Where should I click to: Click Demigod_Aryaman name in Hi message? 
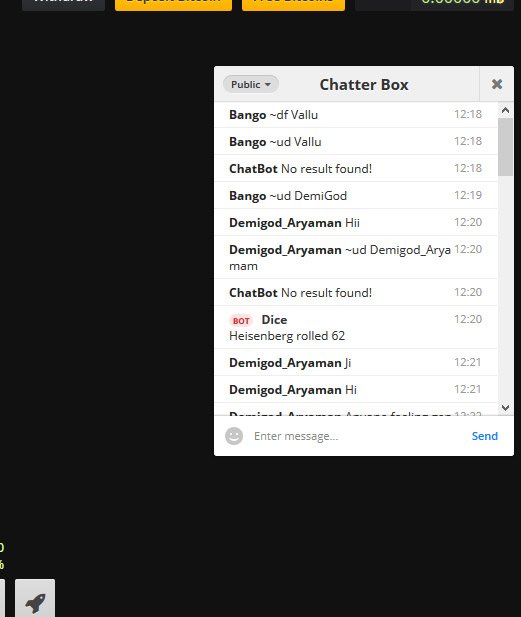click(x=285, y=390)
